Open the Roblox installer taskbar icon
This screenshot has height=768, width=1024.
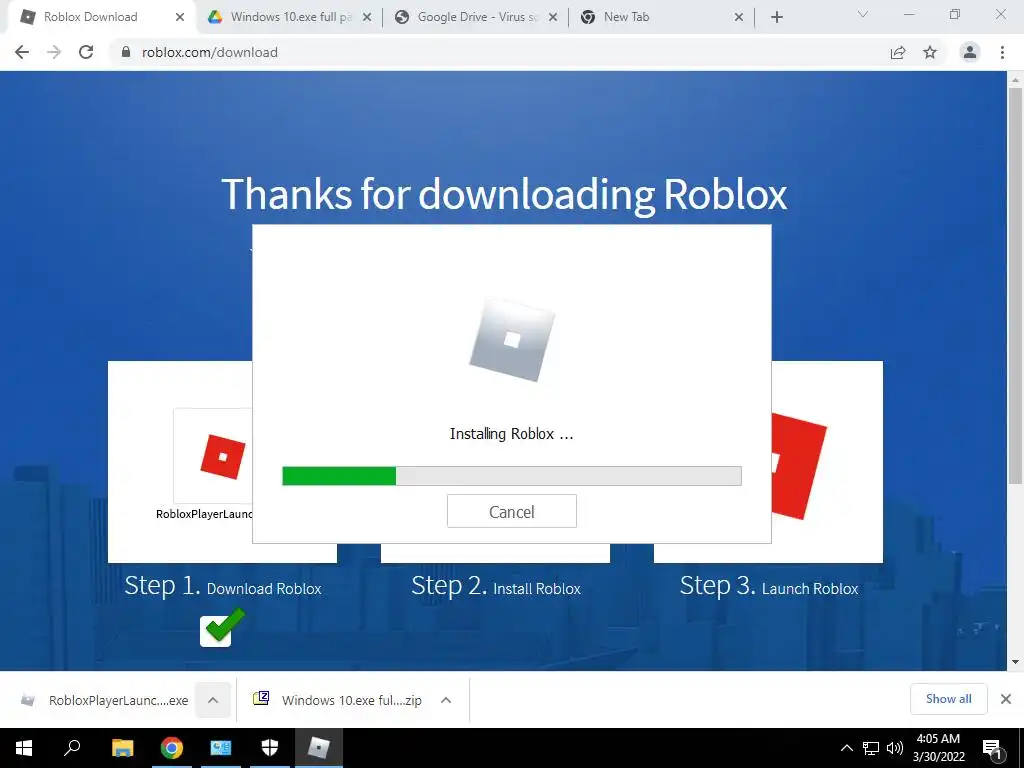(x=319, y=748)
